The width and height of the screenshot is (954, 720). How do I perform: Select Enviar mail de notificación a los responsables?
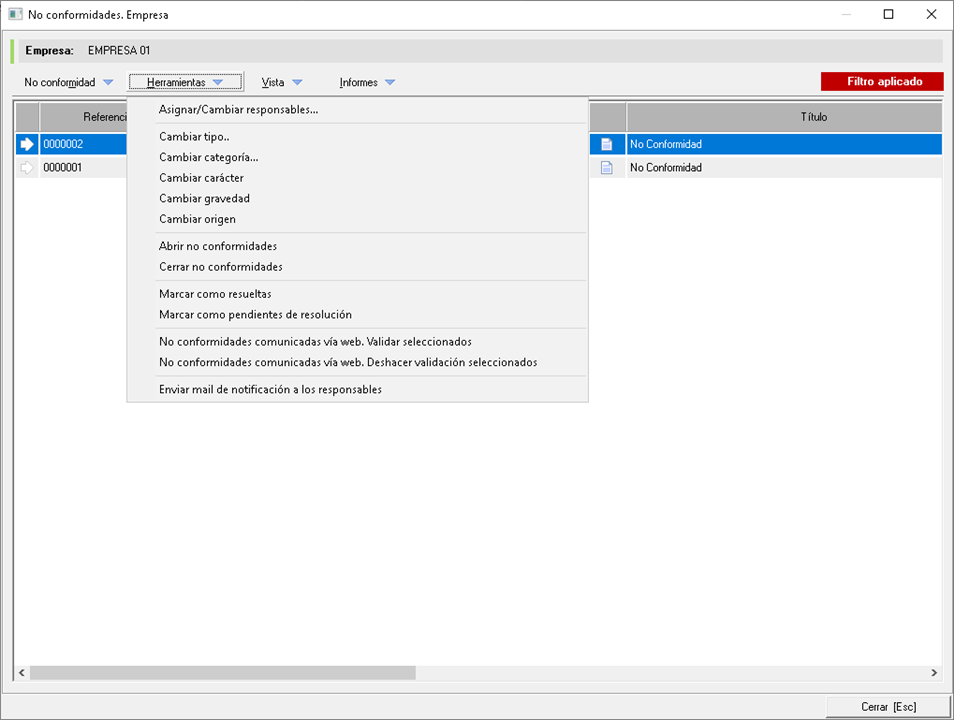pyautogui.click(x=270, y=389)
